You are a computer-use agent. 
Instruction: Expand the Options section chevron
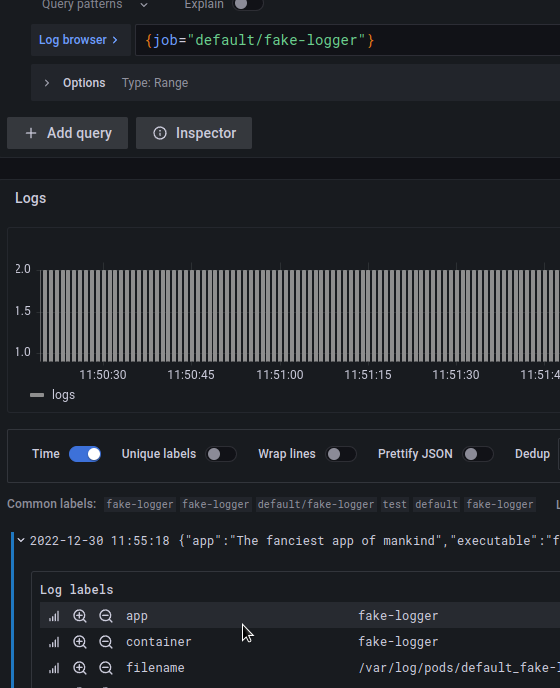click(47, 83)
